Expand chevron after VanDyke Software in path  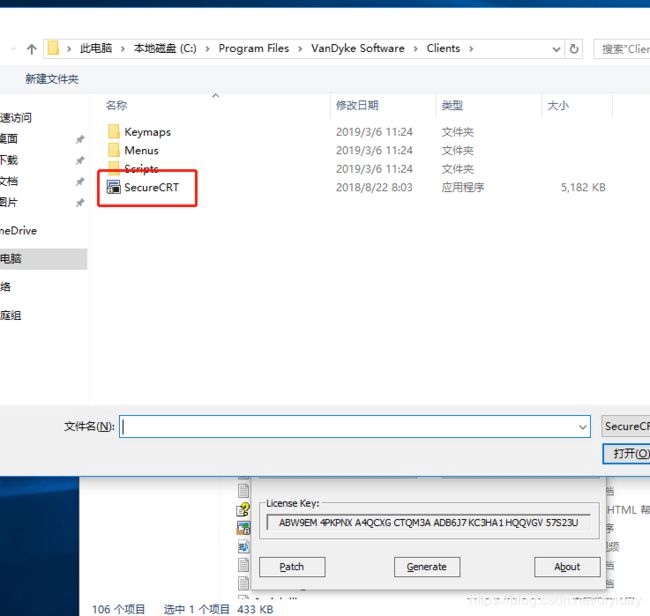[x=415, y=49]
